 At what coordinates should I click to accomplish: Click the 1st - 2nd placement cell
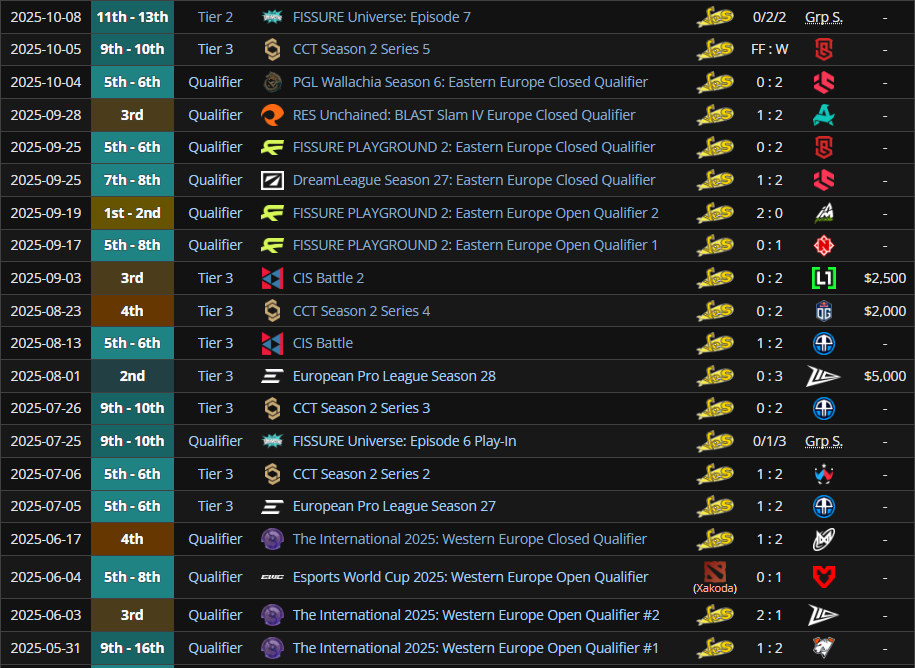[x=132, y=213]
